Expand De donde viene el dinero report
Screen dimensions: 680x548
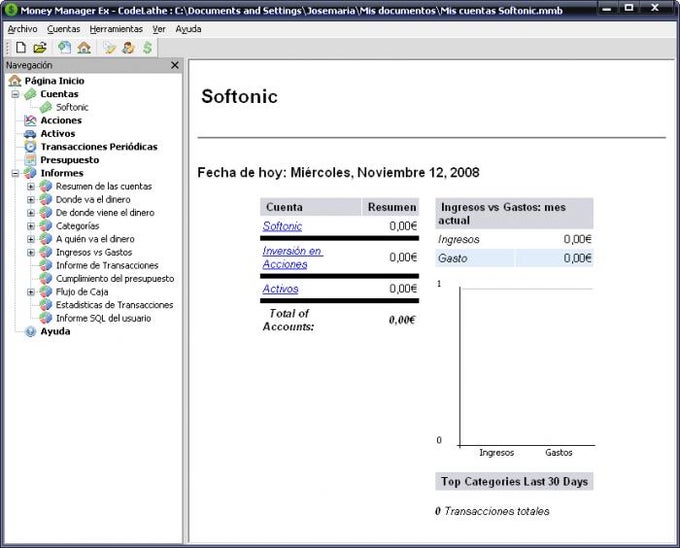tap(31, 212)
